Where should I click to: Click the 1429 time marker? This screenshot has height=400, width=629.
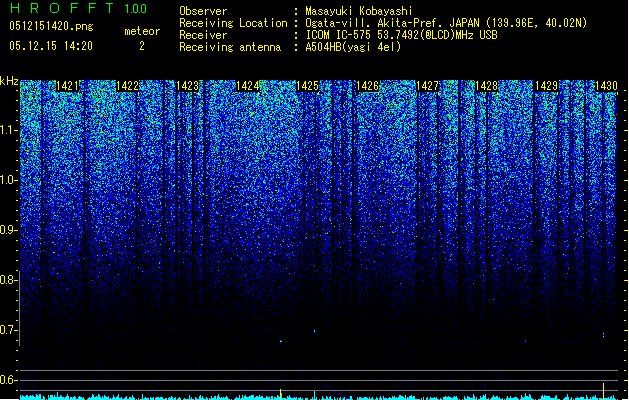pyautogui.click(x=547, y=86)
